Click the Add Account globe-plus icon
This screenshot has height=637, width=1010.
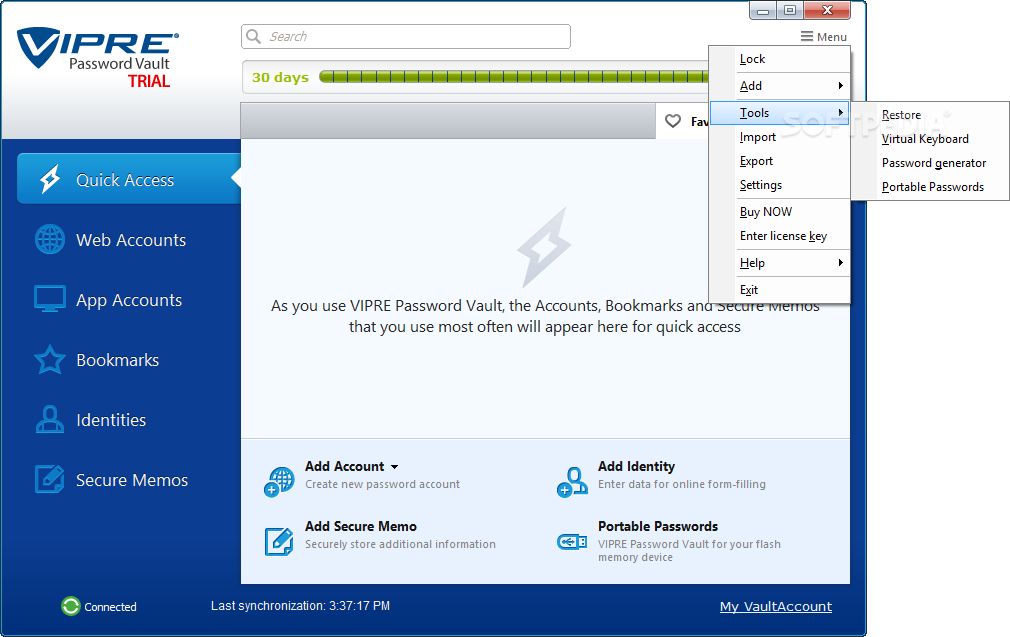(279, 482)
